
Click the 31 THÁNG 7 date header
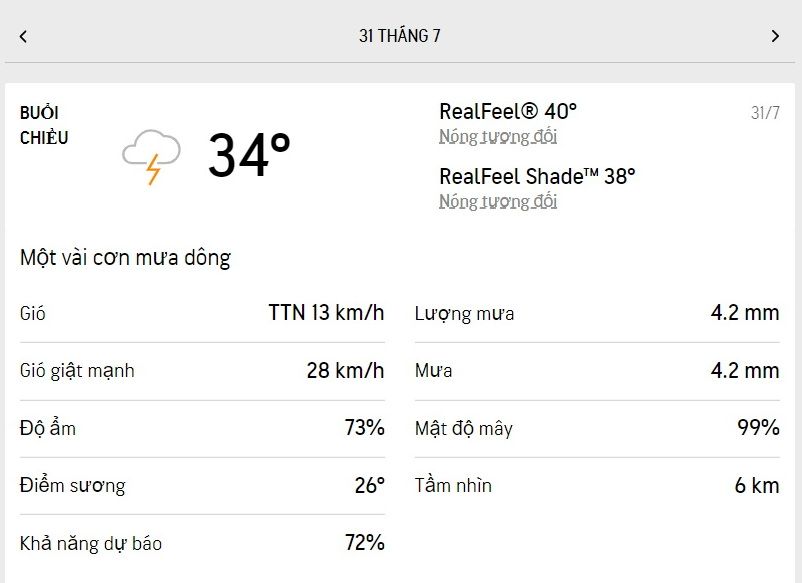click(400, 36)
